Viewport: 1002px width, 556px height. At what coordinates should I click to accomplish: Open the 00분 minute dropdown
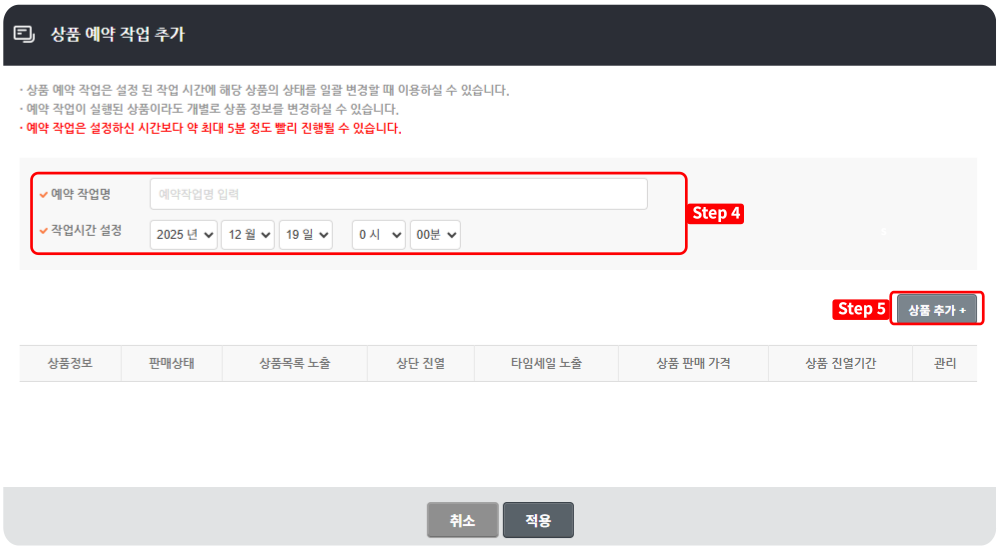[x=435, y=235]
